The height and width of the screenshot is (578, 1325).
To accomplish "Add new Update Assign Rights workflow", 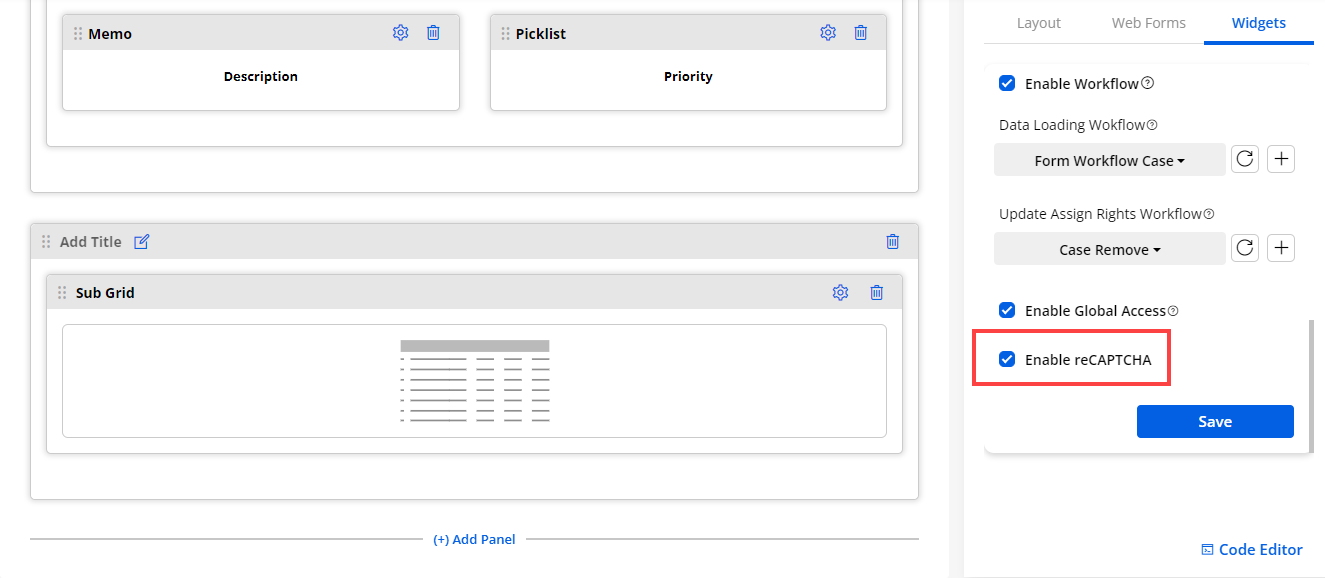I will click(x=1281, y=249).
